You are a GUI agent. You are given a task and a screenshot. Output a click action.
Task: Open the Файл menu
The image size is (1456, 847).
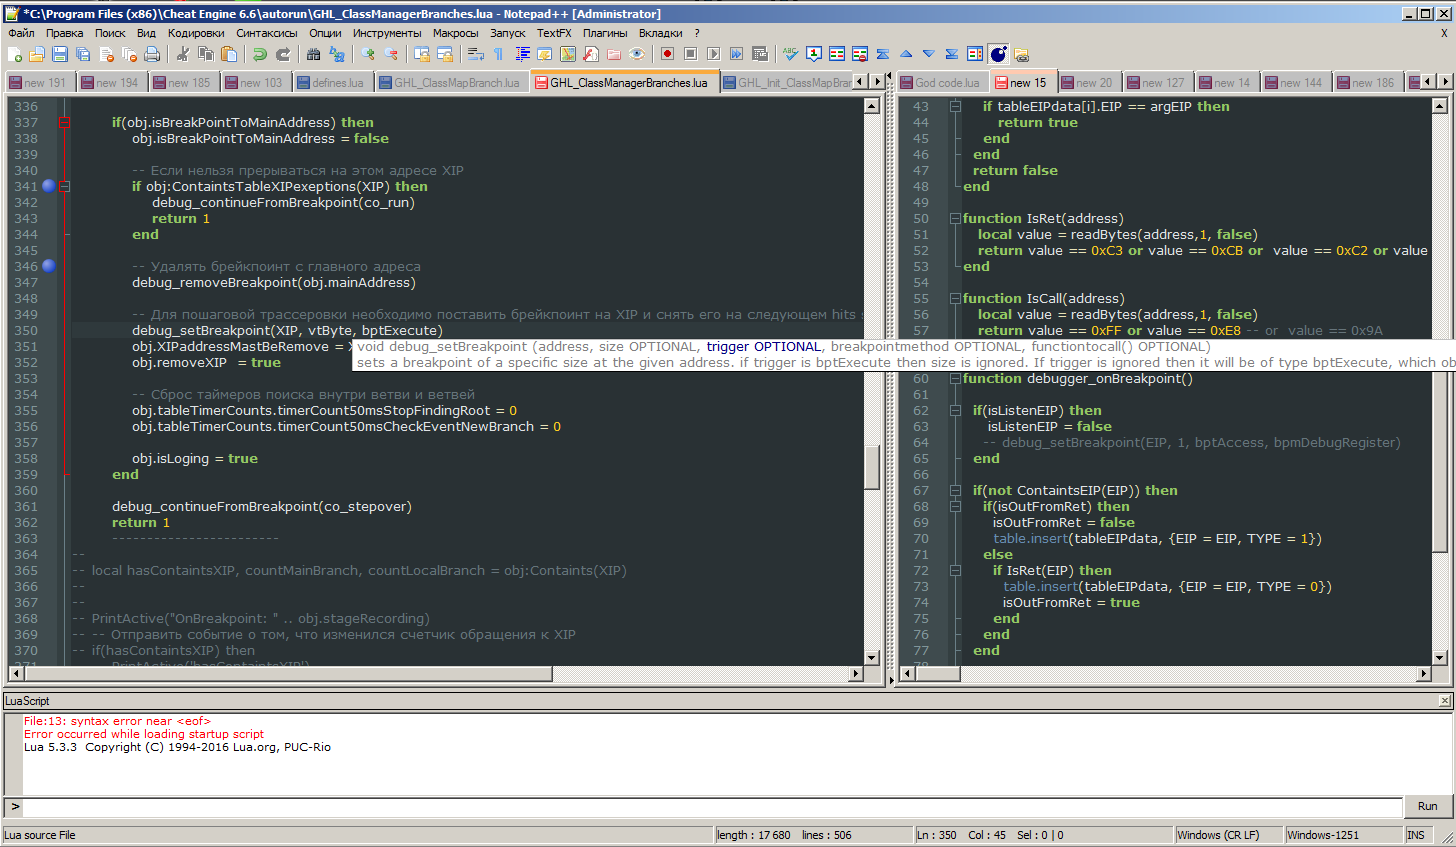coord(21,33)
